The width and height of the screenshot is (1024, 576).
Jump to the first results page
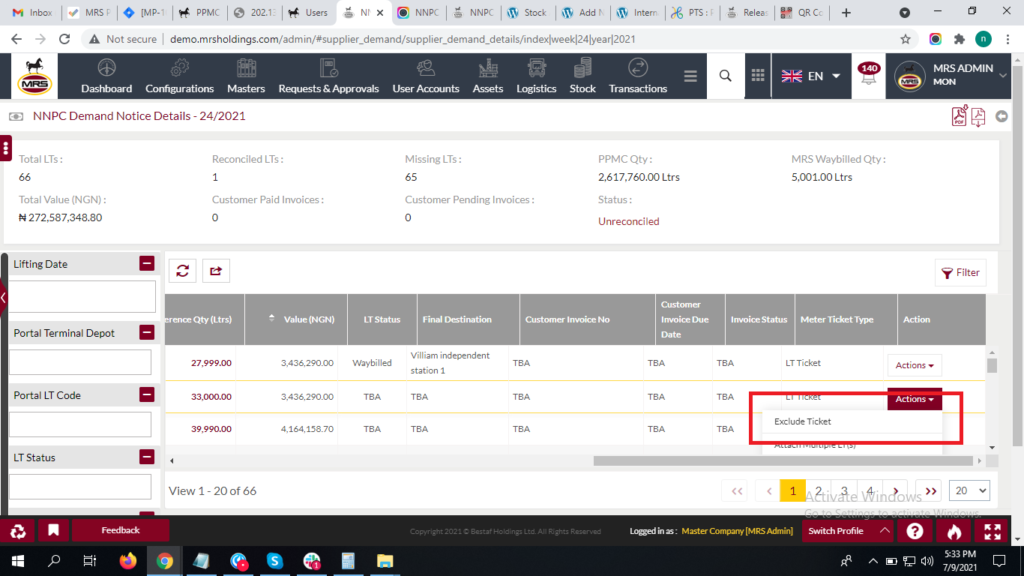tap(737, 490)
